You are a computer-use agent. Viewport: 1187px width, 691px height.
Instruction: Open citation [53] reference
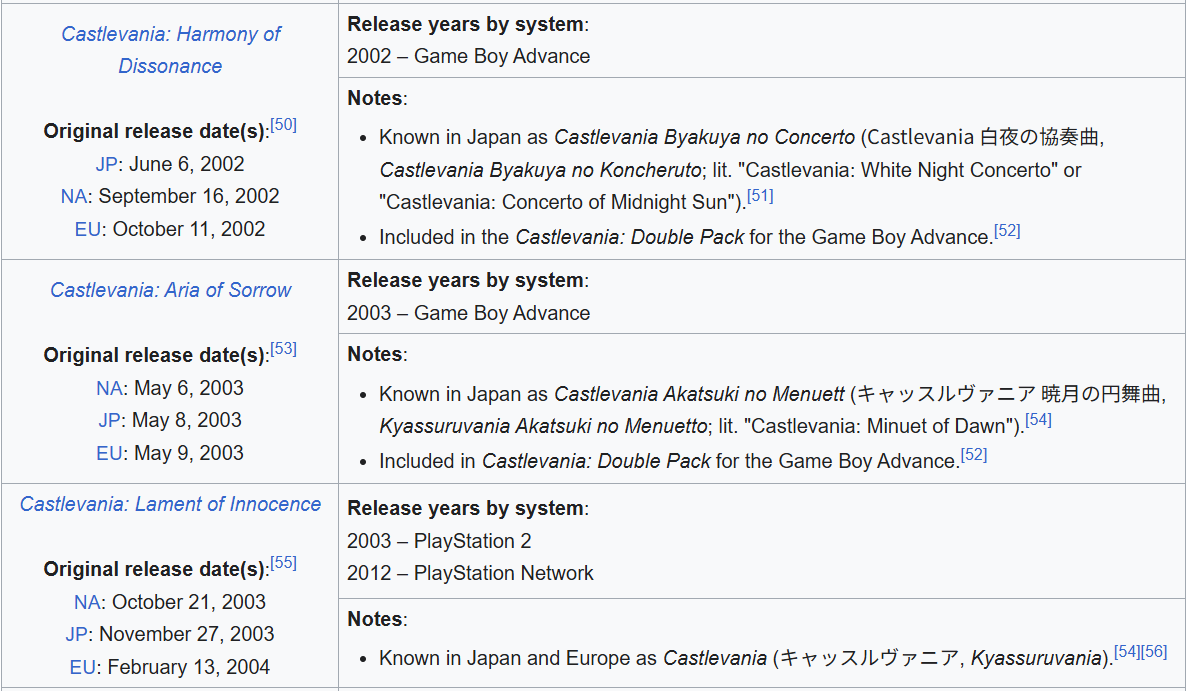283,349
